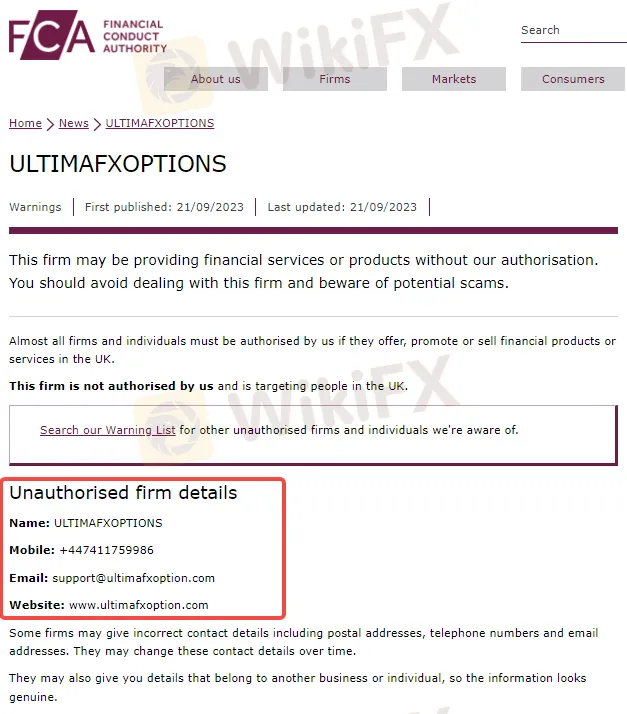Click the large ULTIMAFXOPTIONS page heading
The width and height of the screenshot is (627, 714).
(x=118, y=164)
